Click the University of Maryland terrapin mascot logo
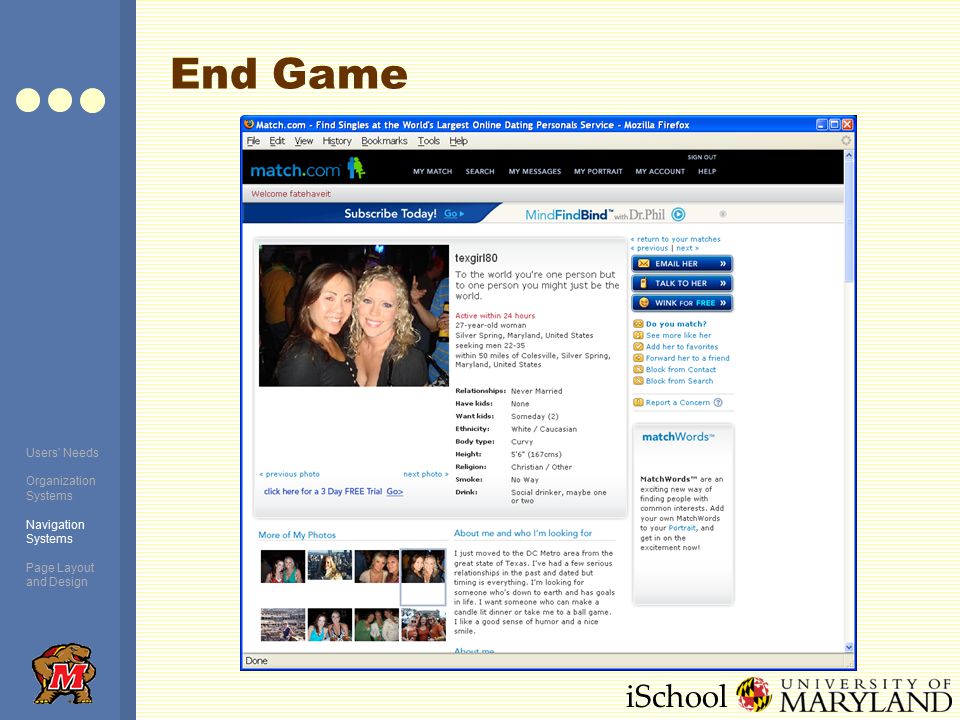 point(64,672)
